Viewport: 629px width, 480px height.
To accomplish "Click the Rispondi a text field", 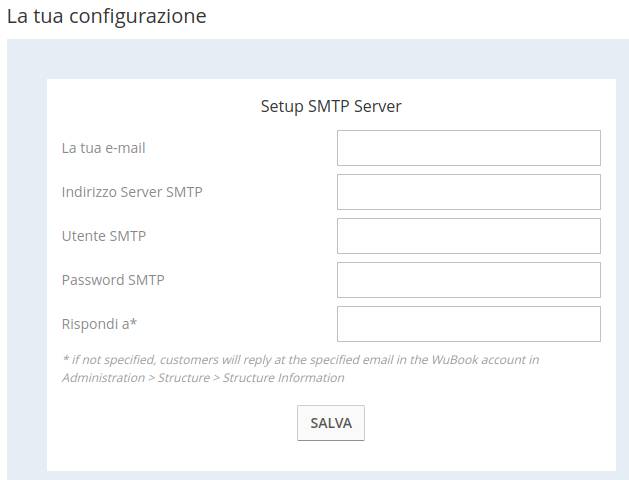I will (469, 324).
